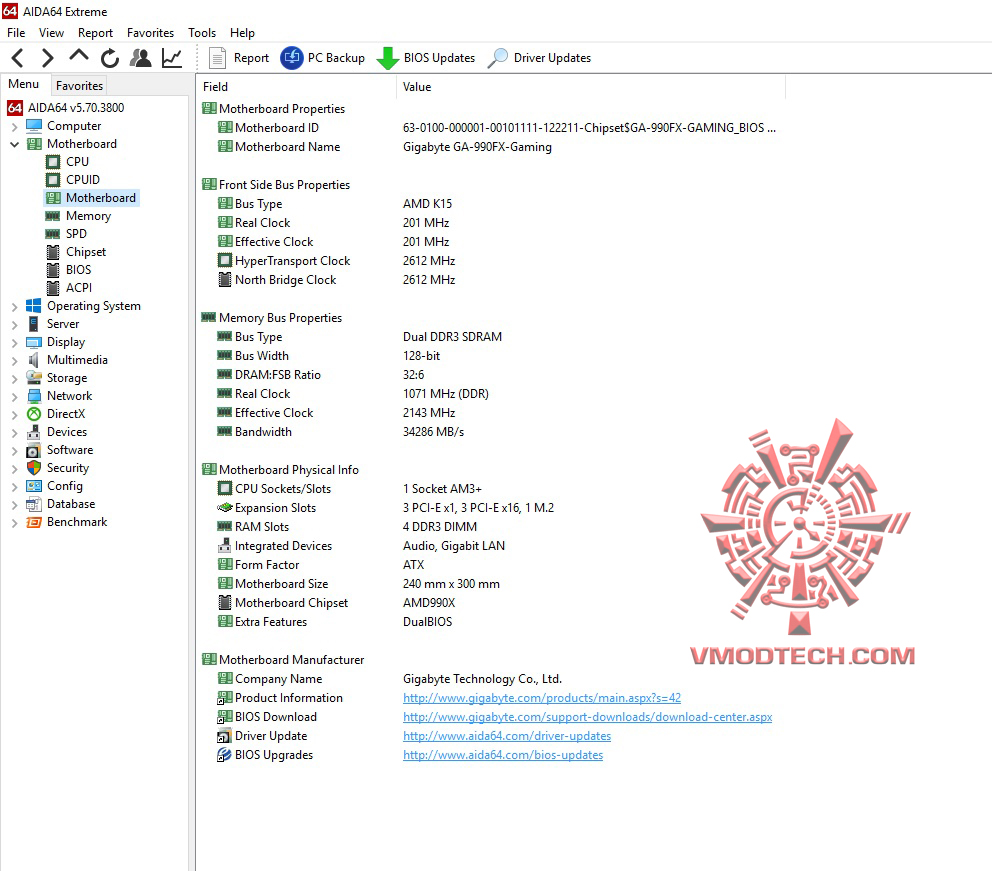Open the View menu

point(51,33)
